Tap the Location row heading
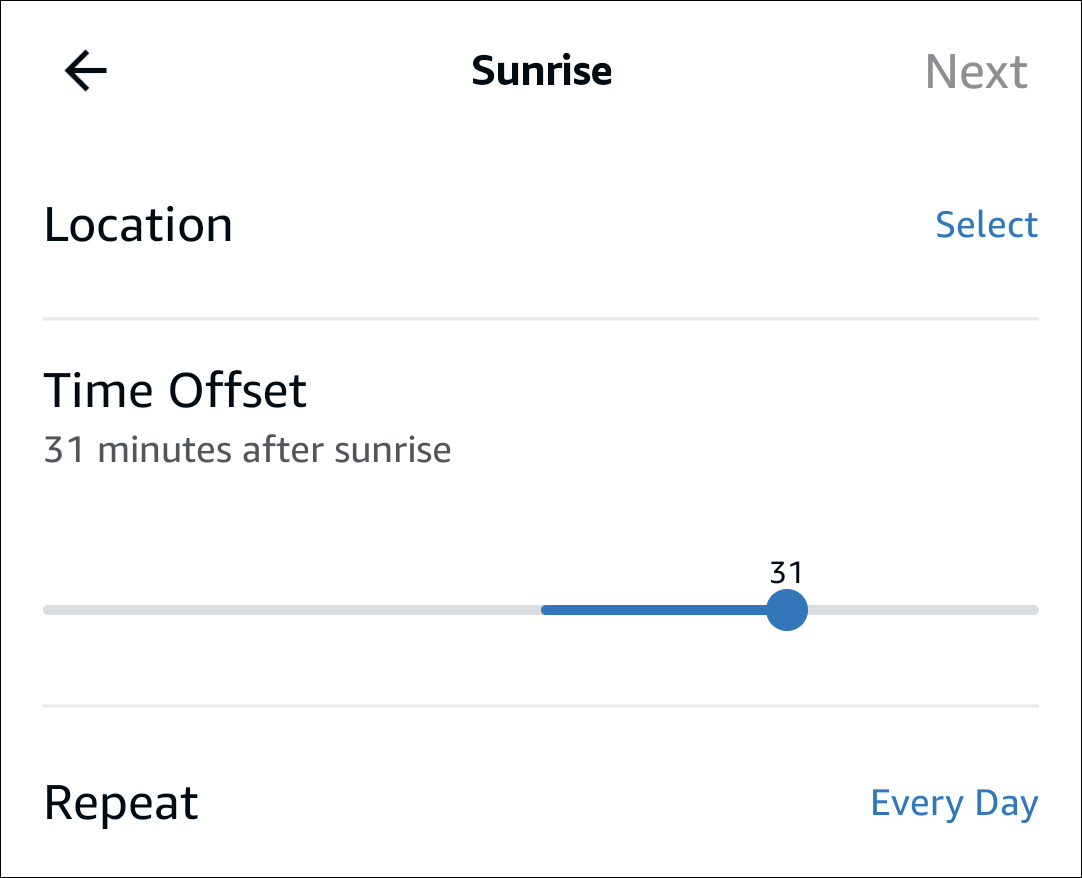Screen dimensions: 1082x878 tap(138, 224)
